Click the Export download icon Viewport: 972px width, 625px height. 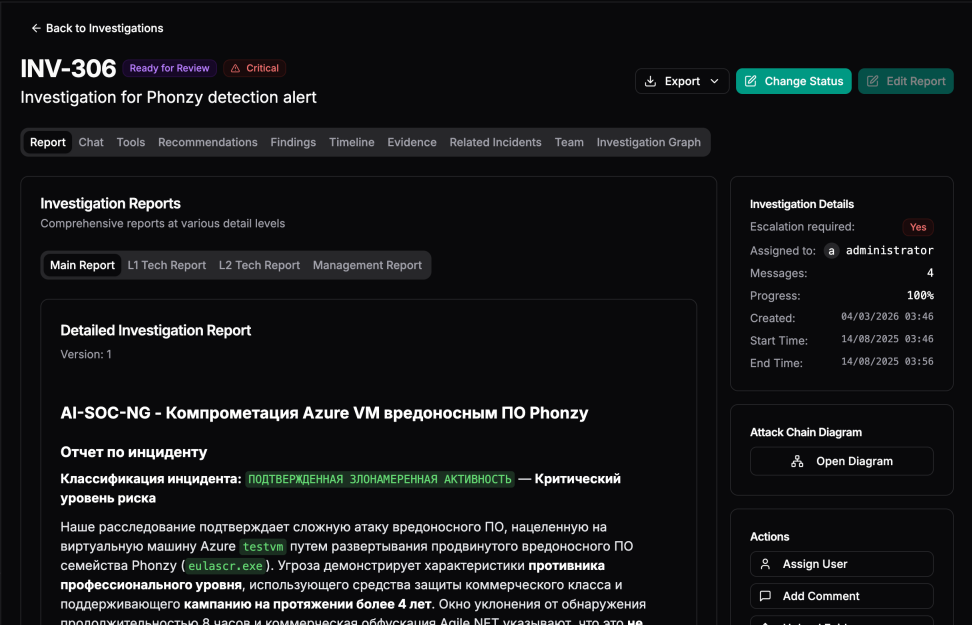tap(650, 81)
